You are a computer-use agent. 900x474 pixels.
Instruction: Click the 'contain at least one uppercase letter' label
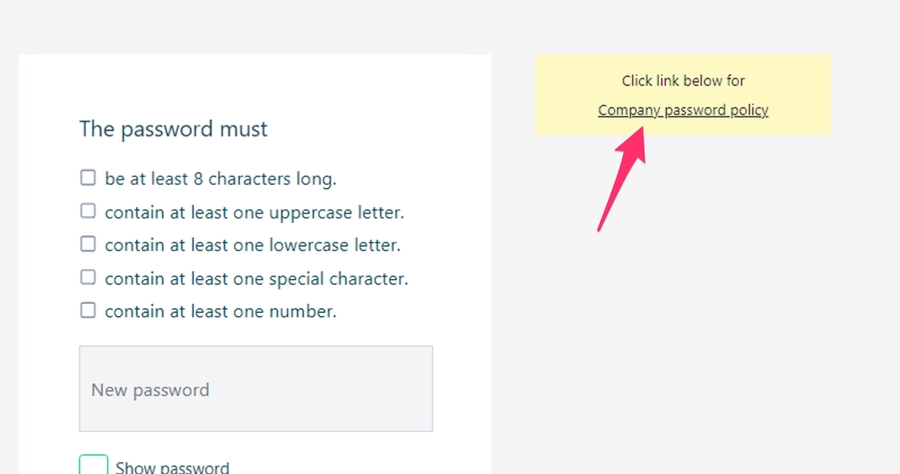point(254,213)
